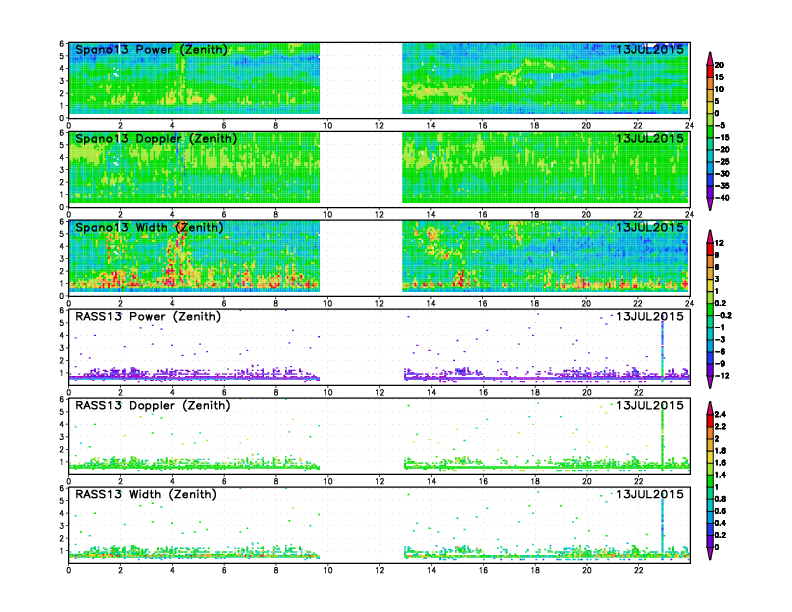Click the red top arrow of the lowest colorbar
This screenshot has height=612, width=792.
pos(710,405)
